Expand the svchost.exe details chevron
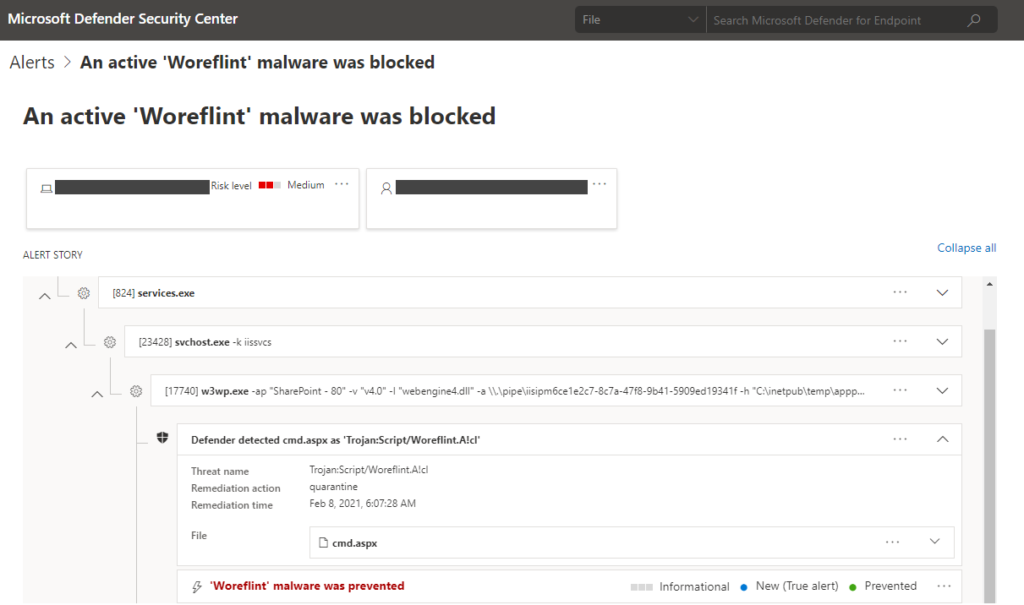The width and height of the screenshot is (1024, 605). click(x=941, y=341)
